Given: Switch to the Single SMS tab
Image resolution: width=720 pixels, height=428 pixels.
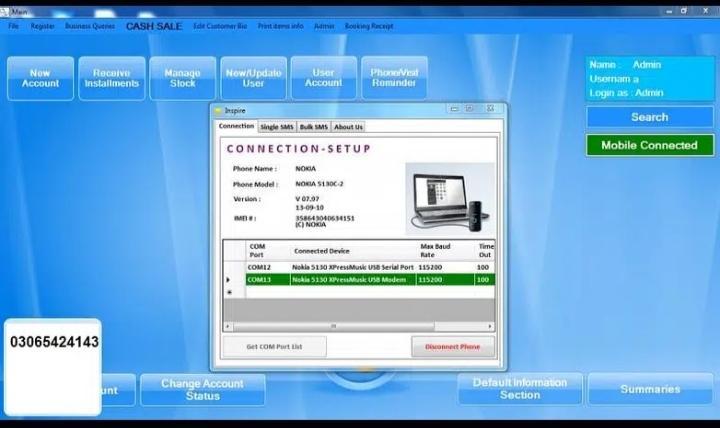Looking at the screenshot, I should tap(276, 127).
